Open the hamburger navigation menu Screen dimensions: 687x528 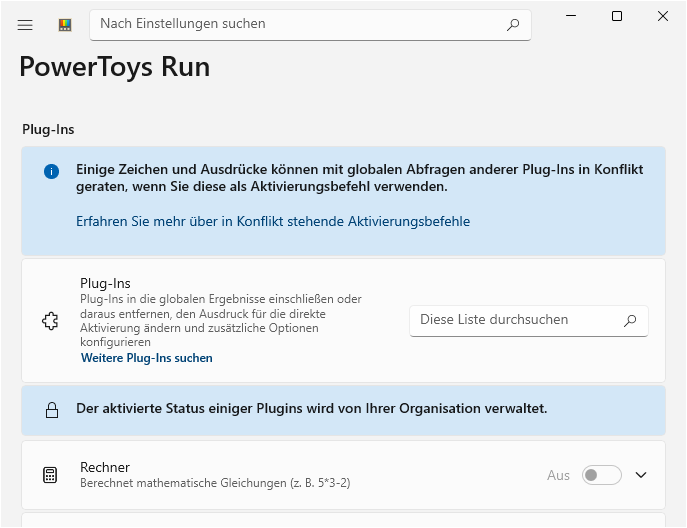click(x=25, y=25)
